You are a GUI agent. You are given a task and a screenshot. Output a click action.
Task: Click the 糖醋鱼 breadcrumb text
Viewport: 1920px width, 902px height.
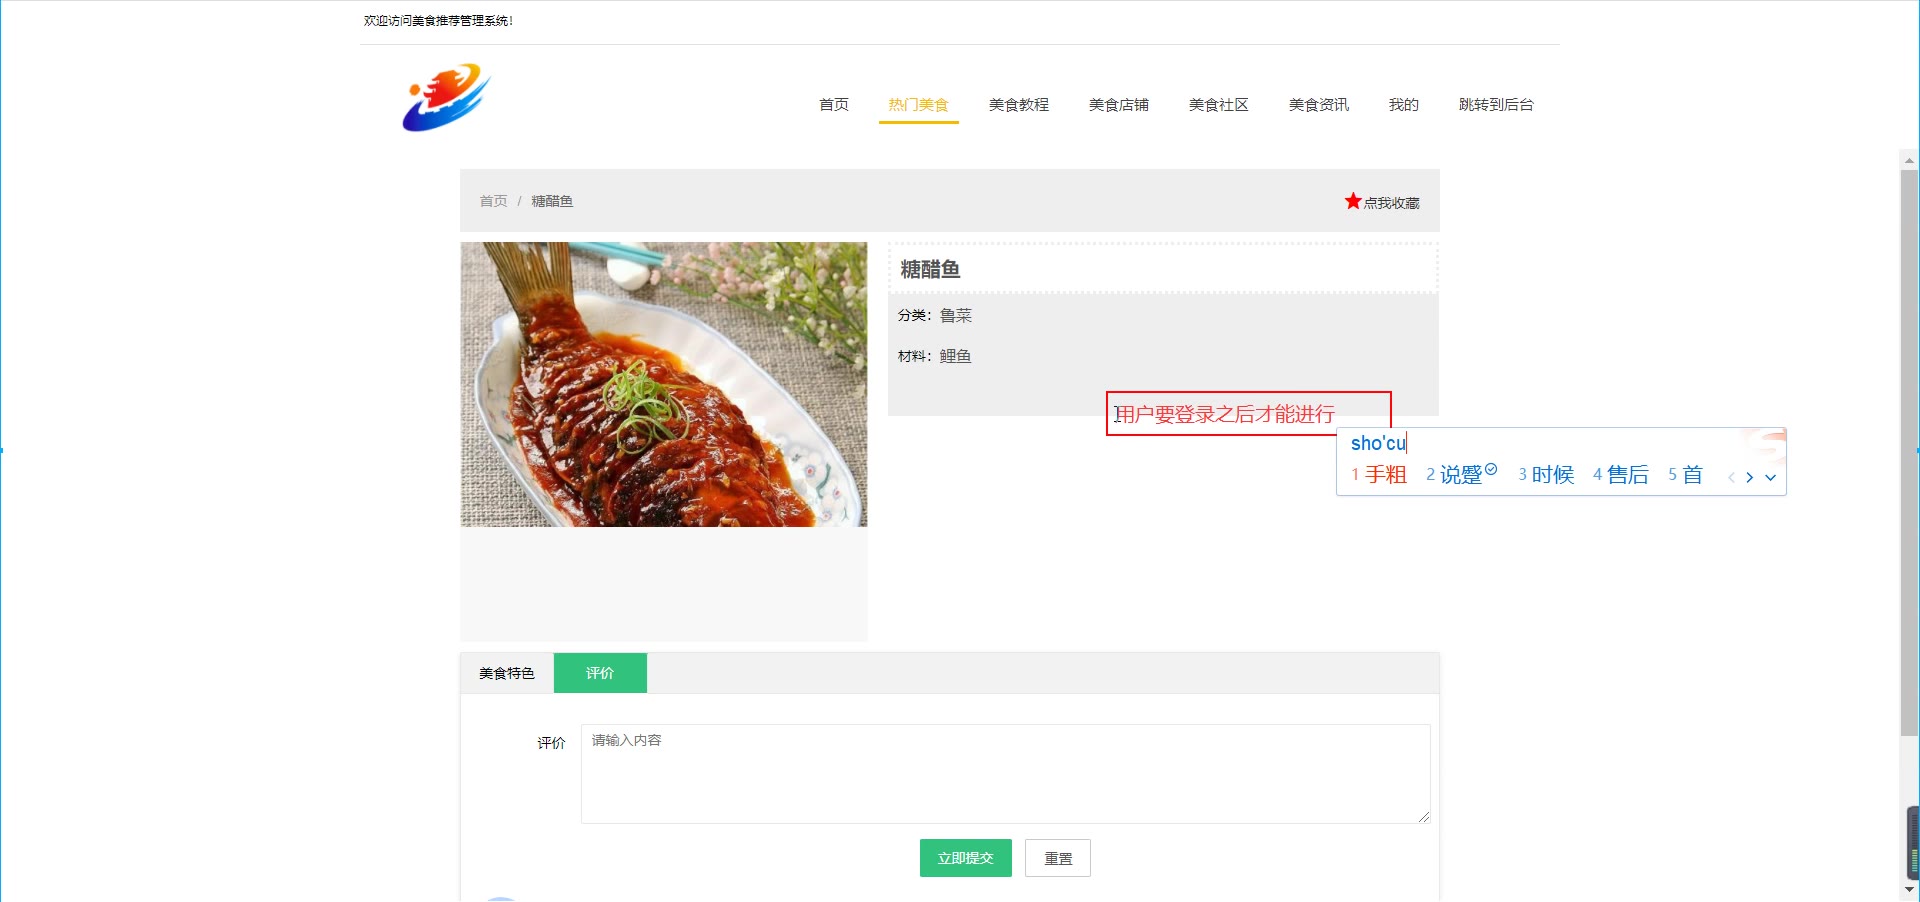[x=552, y=201]
